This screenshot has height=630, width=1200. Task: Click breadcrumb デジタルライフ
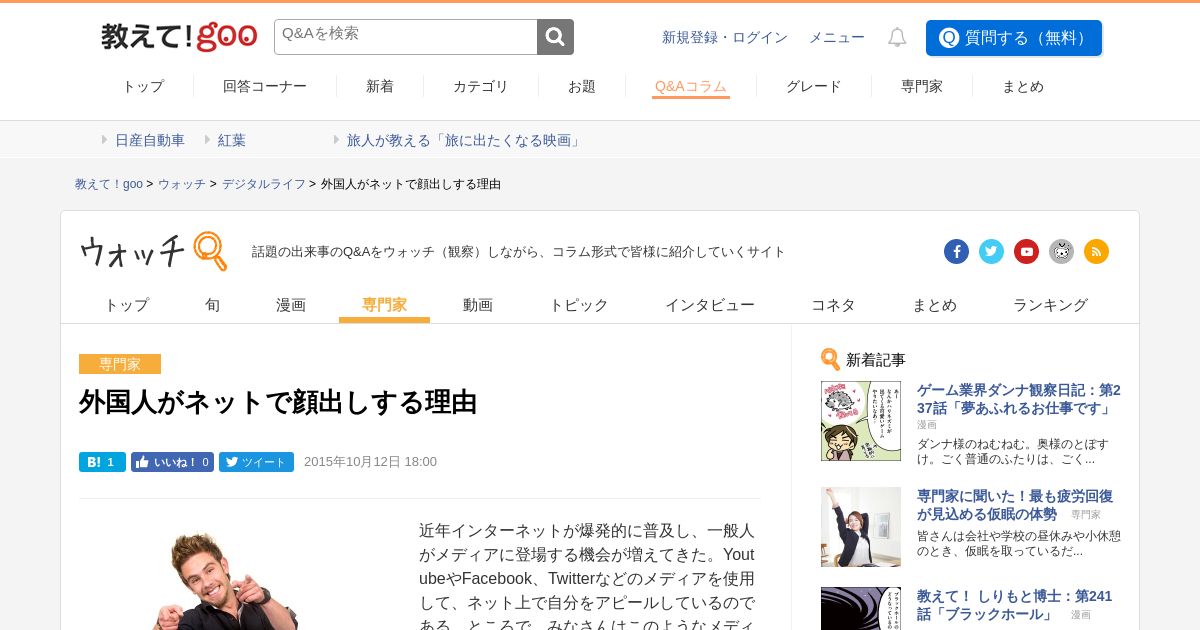[264, 184]
